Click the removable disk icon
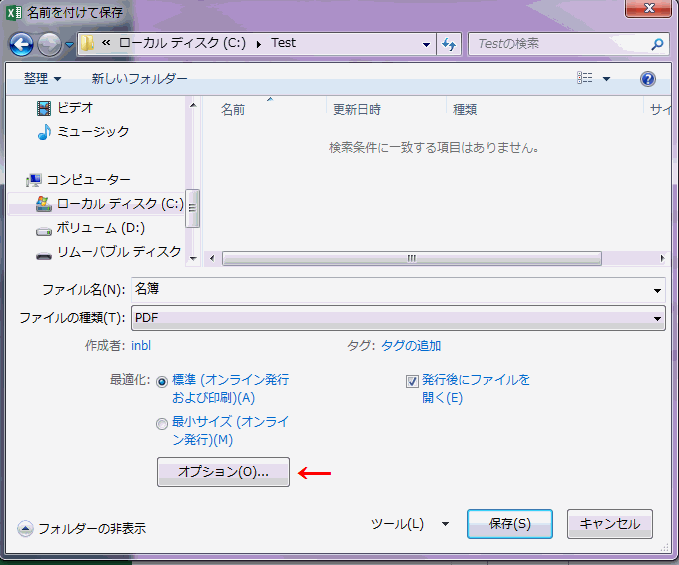679x565 pixels. 44,256
